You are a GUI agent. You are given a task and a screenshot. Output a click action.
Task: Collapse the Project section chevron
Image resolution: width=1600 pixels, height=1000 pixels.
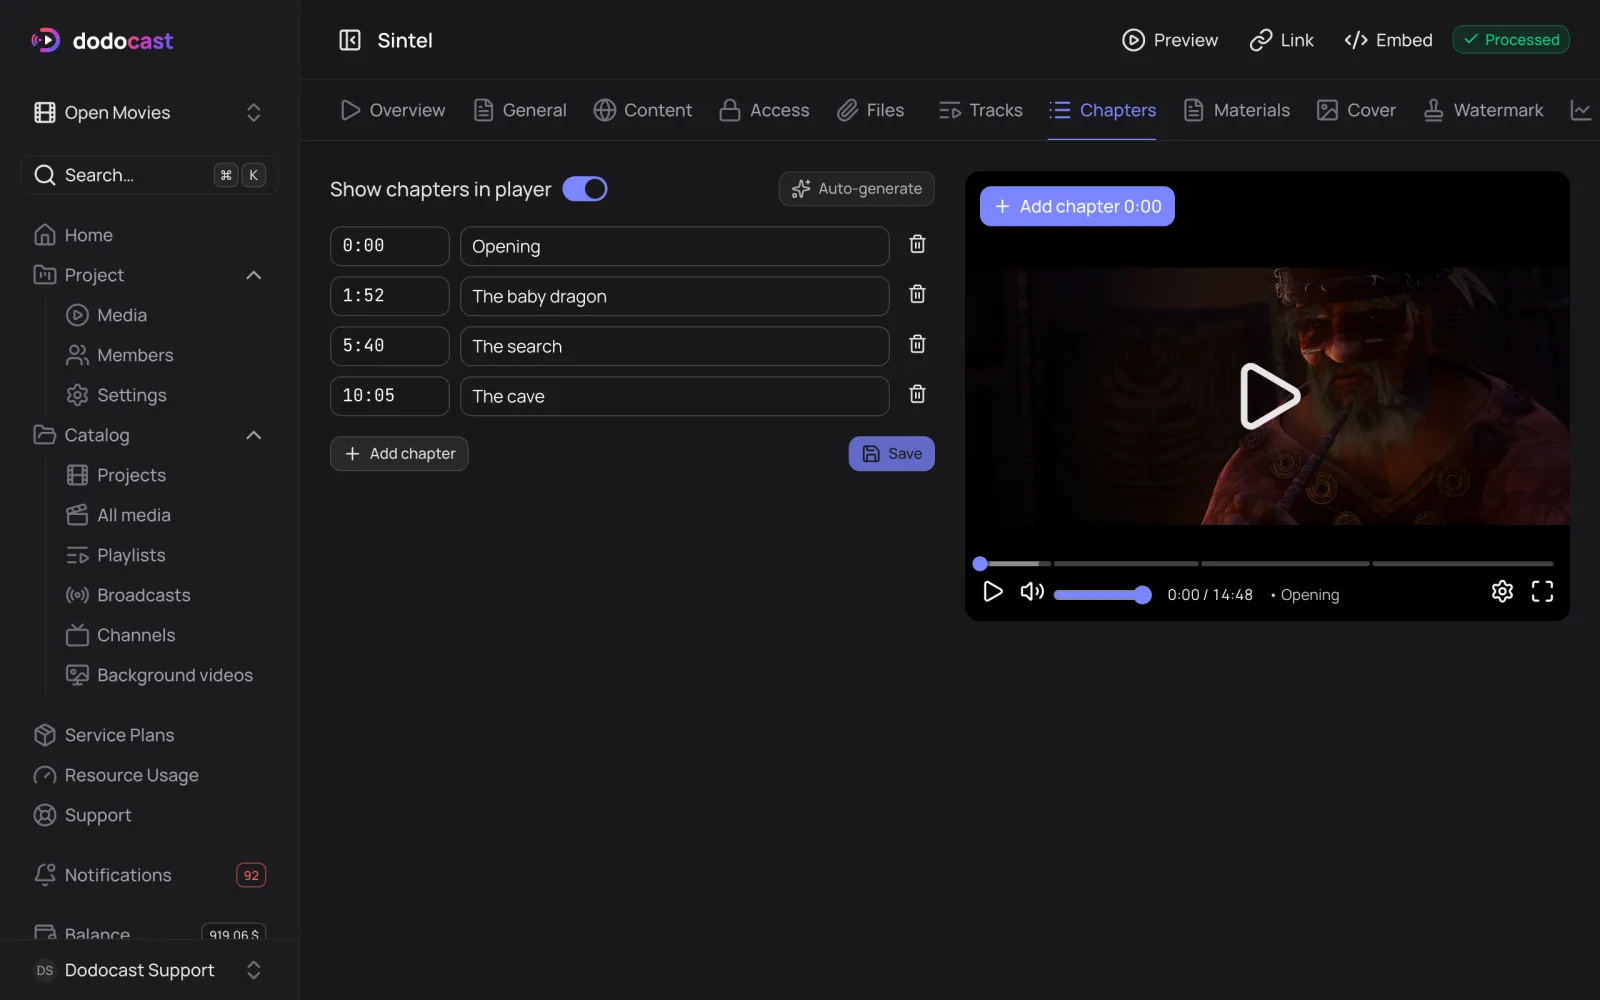[254, 275]
